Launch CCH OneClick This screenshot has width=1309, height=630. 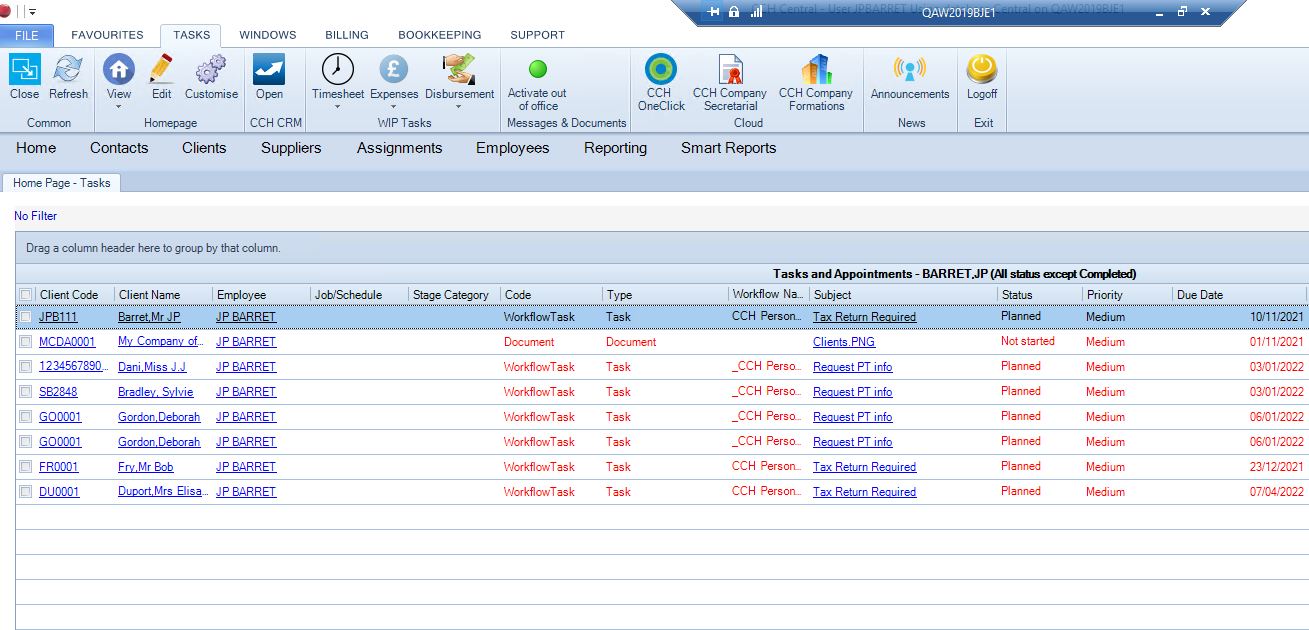[x=661, y=69]
